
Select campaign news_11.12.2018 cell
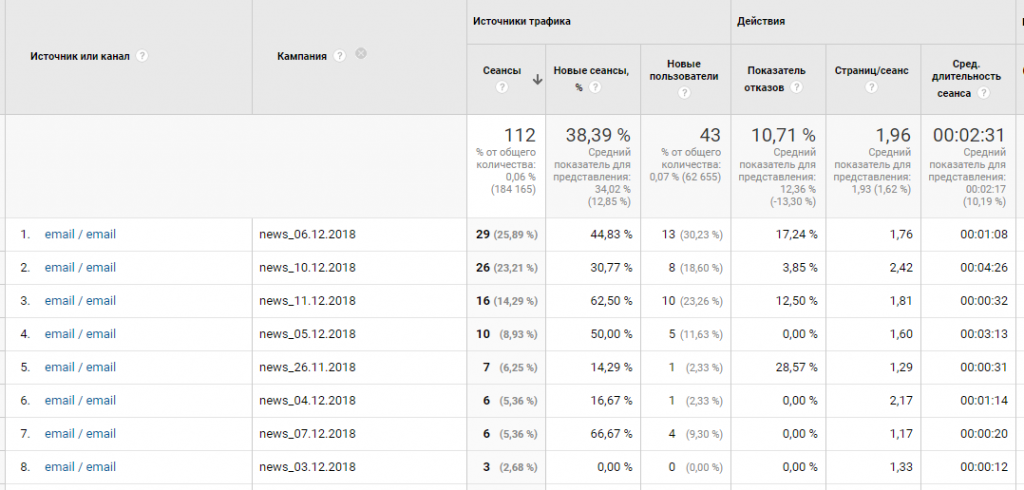coord(307,301)
